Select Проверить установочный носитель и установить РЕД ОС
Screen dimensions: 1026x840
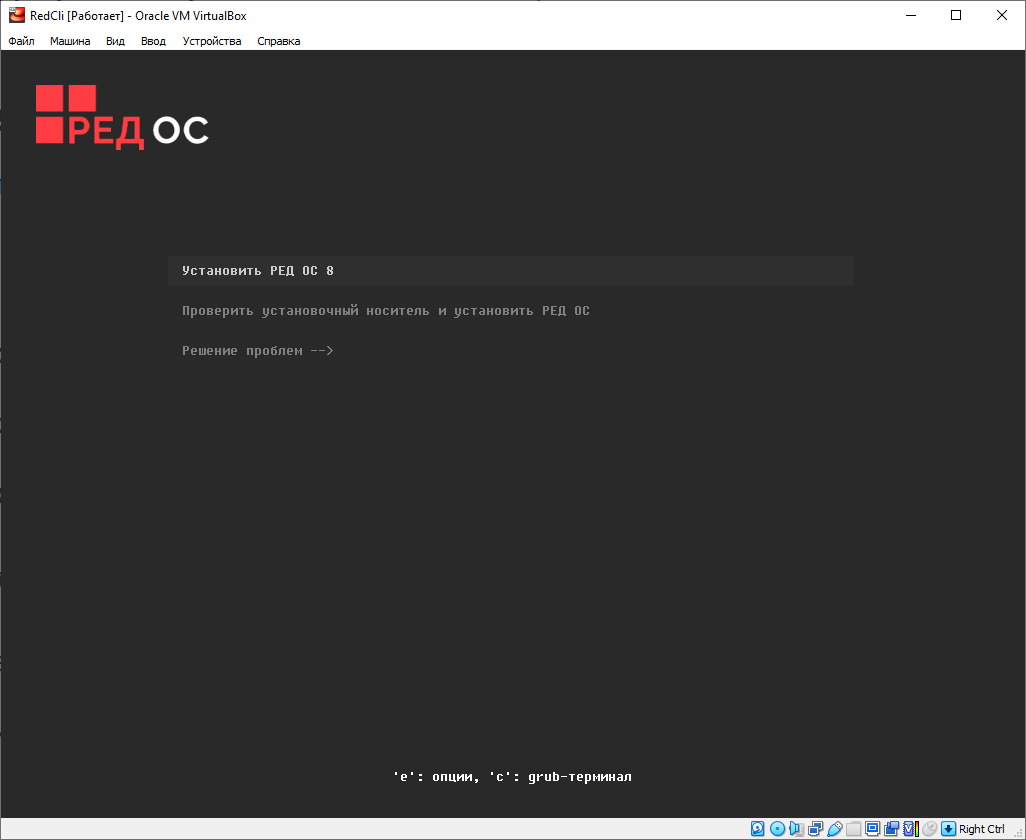coord(386,311)
